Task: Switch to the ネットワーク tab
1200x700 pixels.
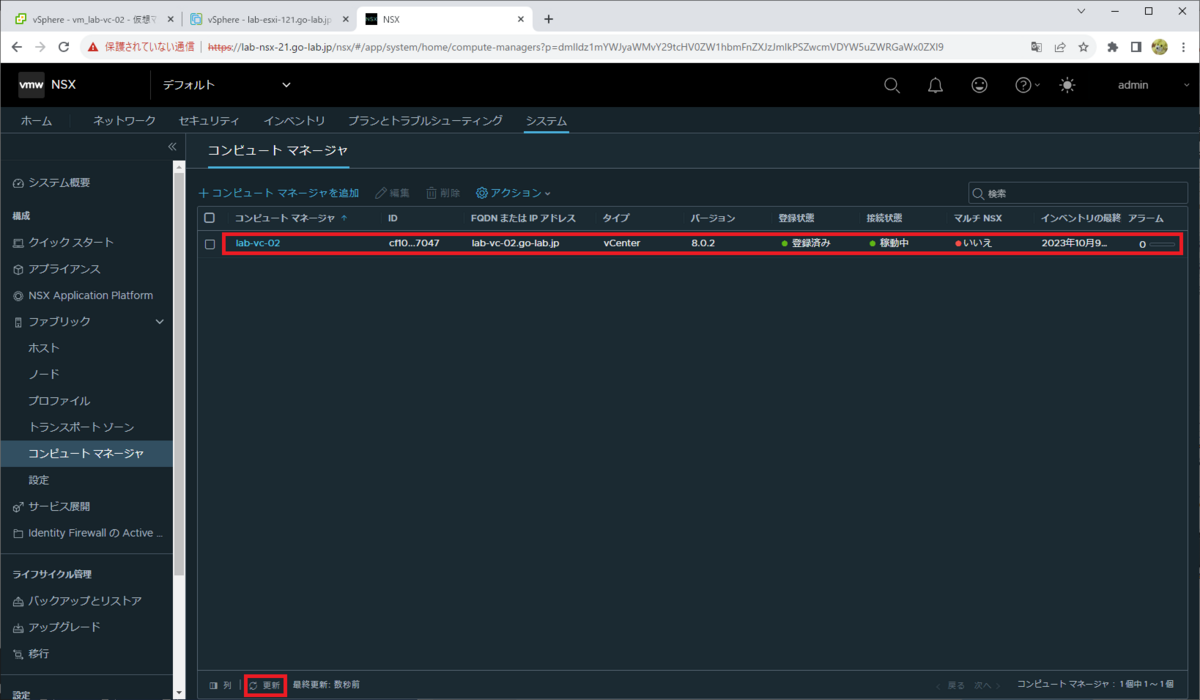Action: [x=124, y=121]
